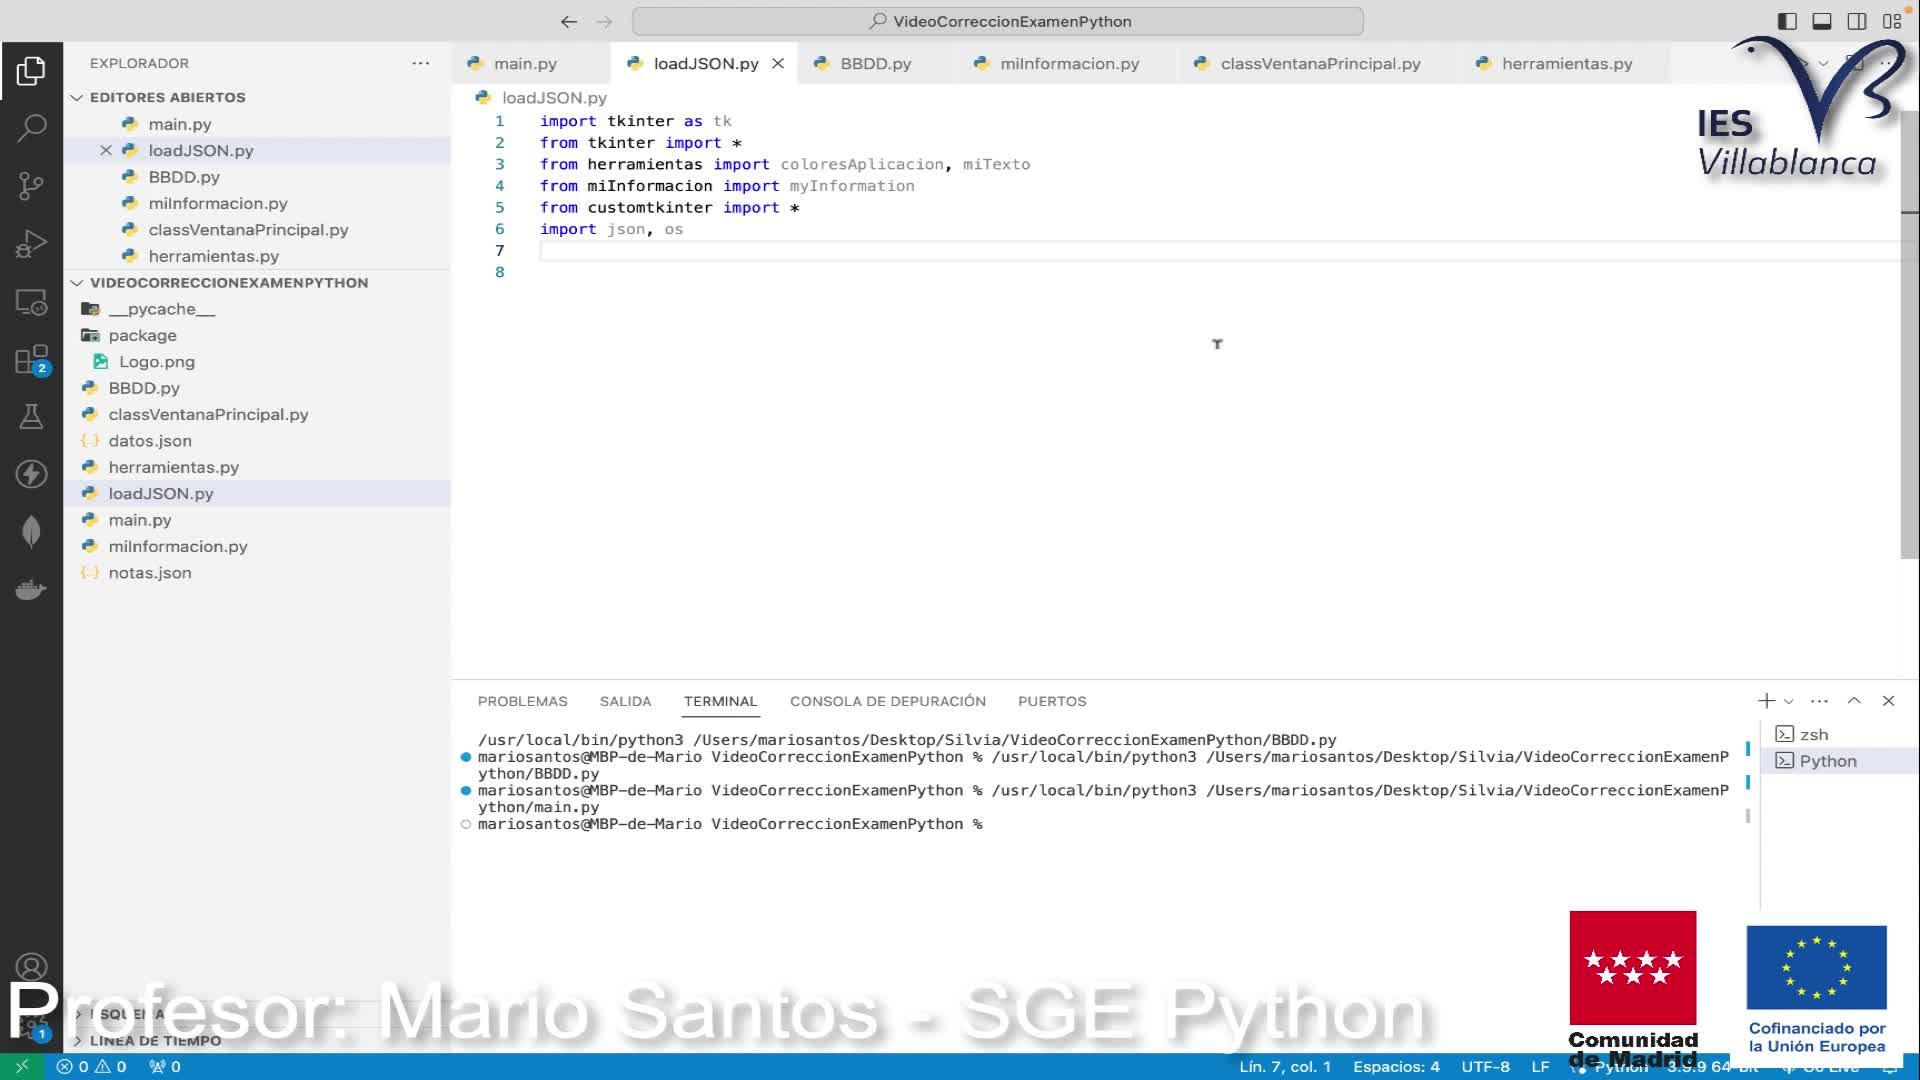Viewport: 1920px width, 1080px height.
Task: Click the Espacios: 4 indentation status button
Action: (x=1396, y=1067)
